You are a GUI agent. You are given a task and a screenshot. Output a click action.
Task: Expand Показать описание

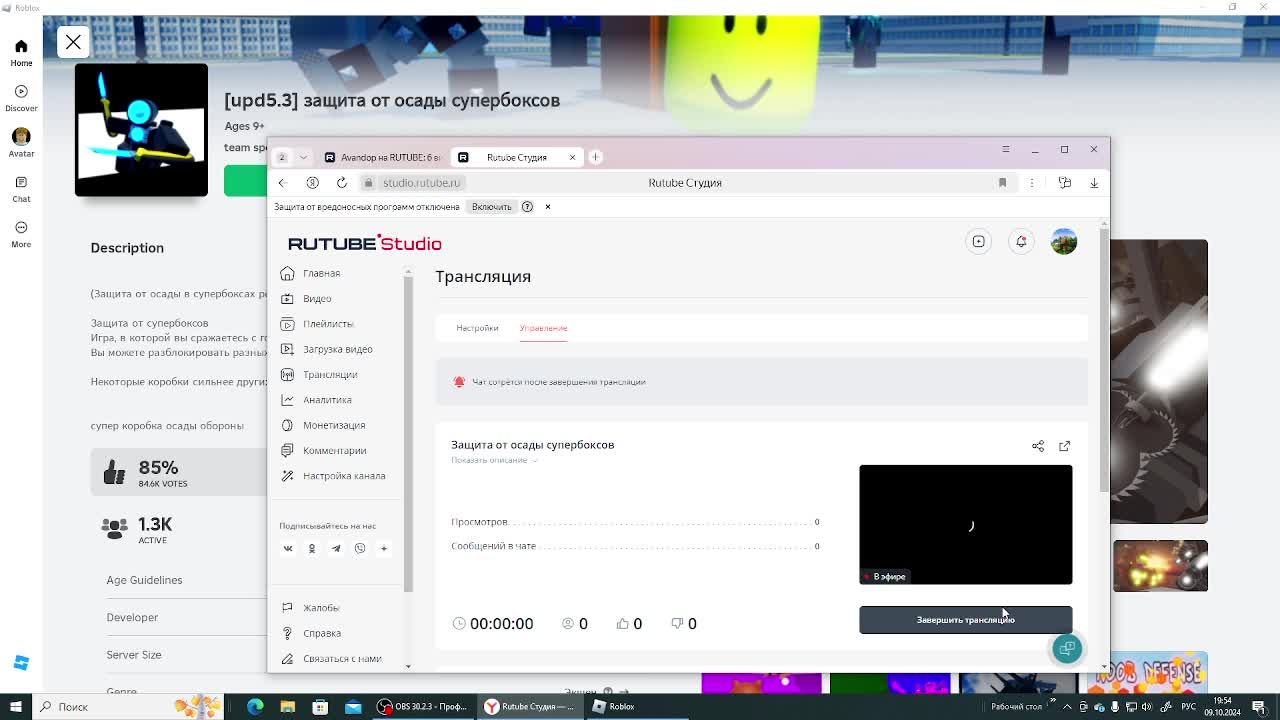click(494, 460)
